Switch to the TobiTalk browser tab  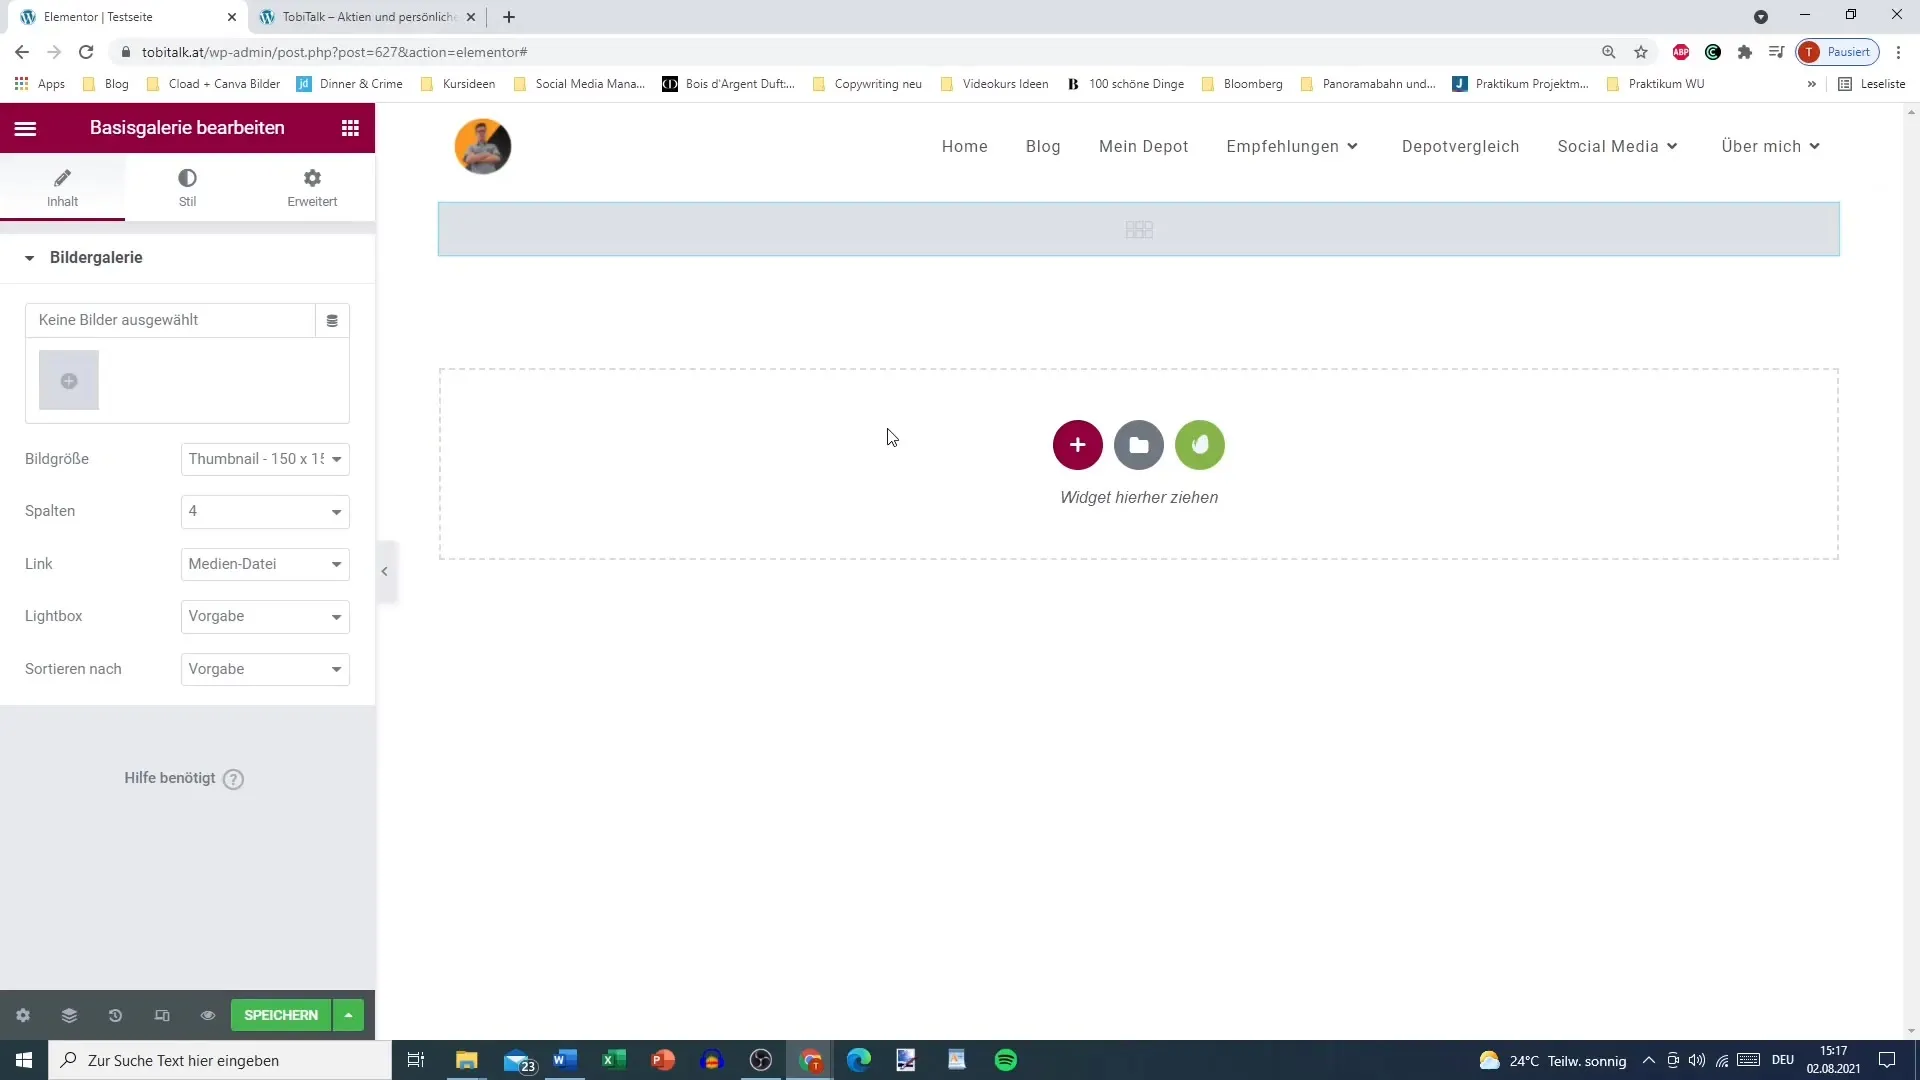tap(366, 17)
